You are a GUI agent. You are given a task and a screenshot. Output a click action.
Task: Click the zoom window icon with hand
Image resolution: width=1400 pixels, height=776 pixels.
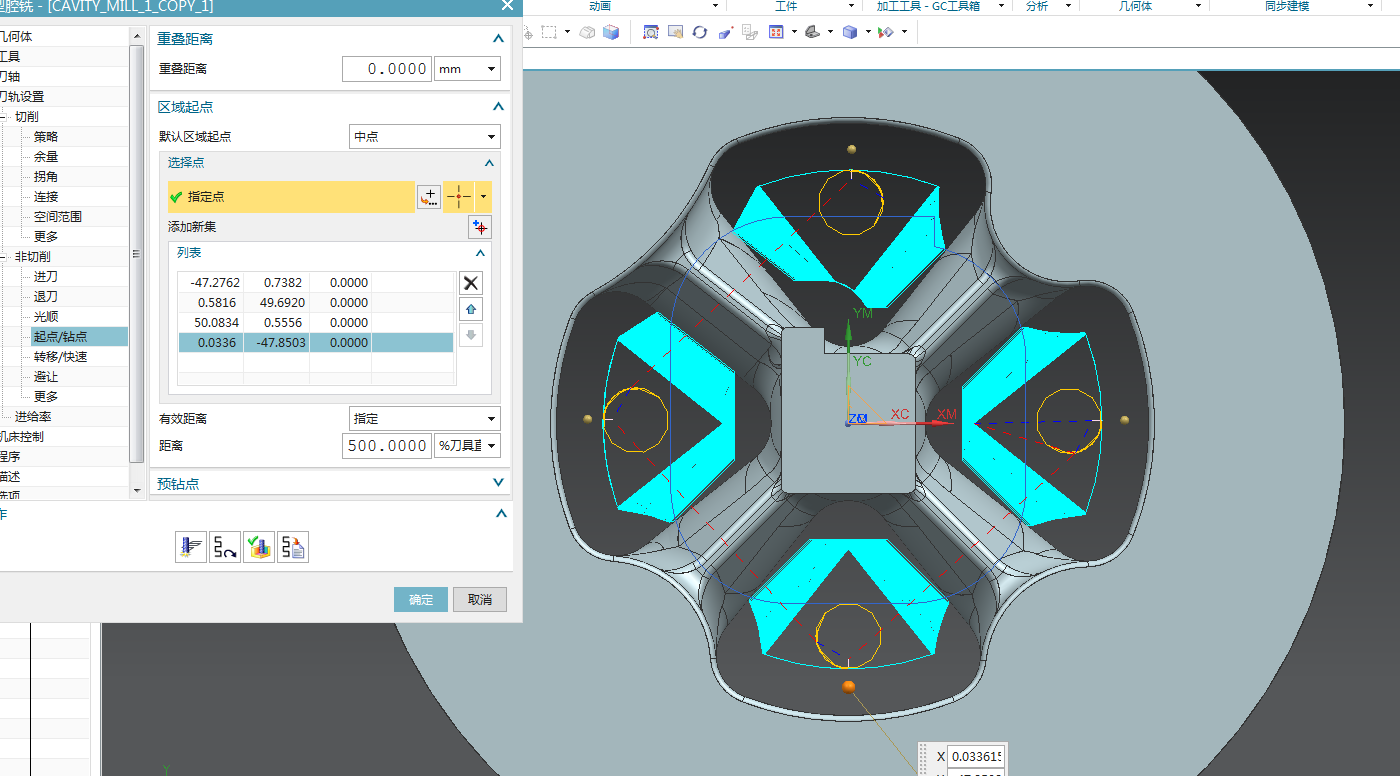tap(675, 32)
